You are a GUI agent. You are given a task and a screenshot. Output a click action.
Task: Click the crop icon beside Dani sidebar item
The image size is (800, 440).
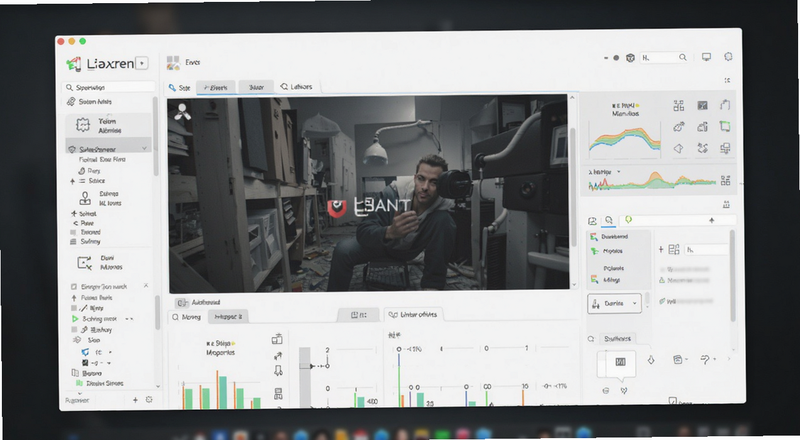[84, 262]
